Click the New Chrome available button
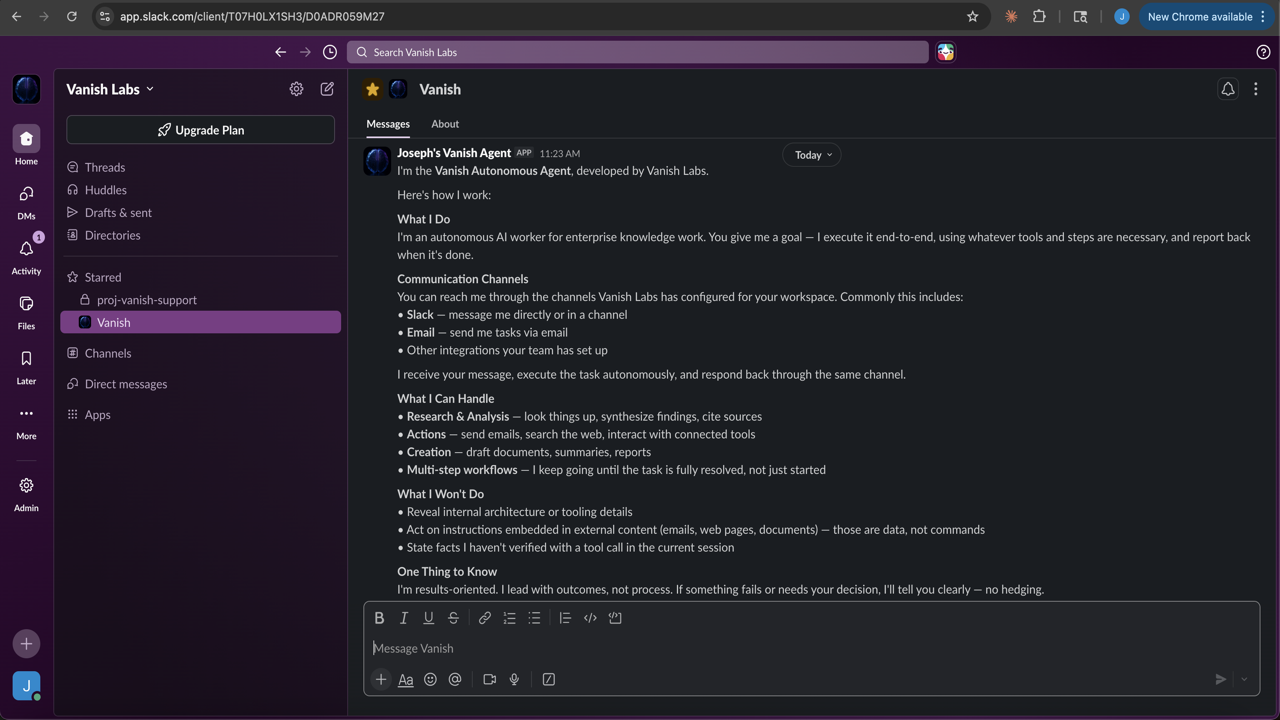 pos(1205,16)
